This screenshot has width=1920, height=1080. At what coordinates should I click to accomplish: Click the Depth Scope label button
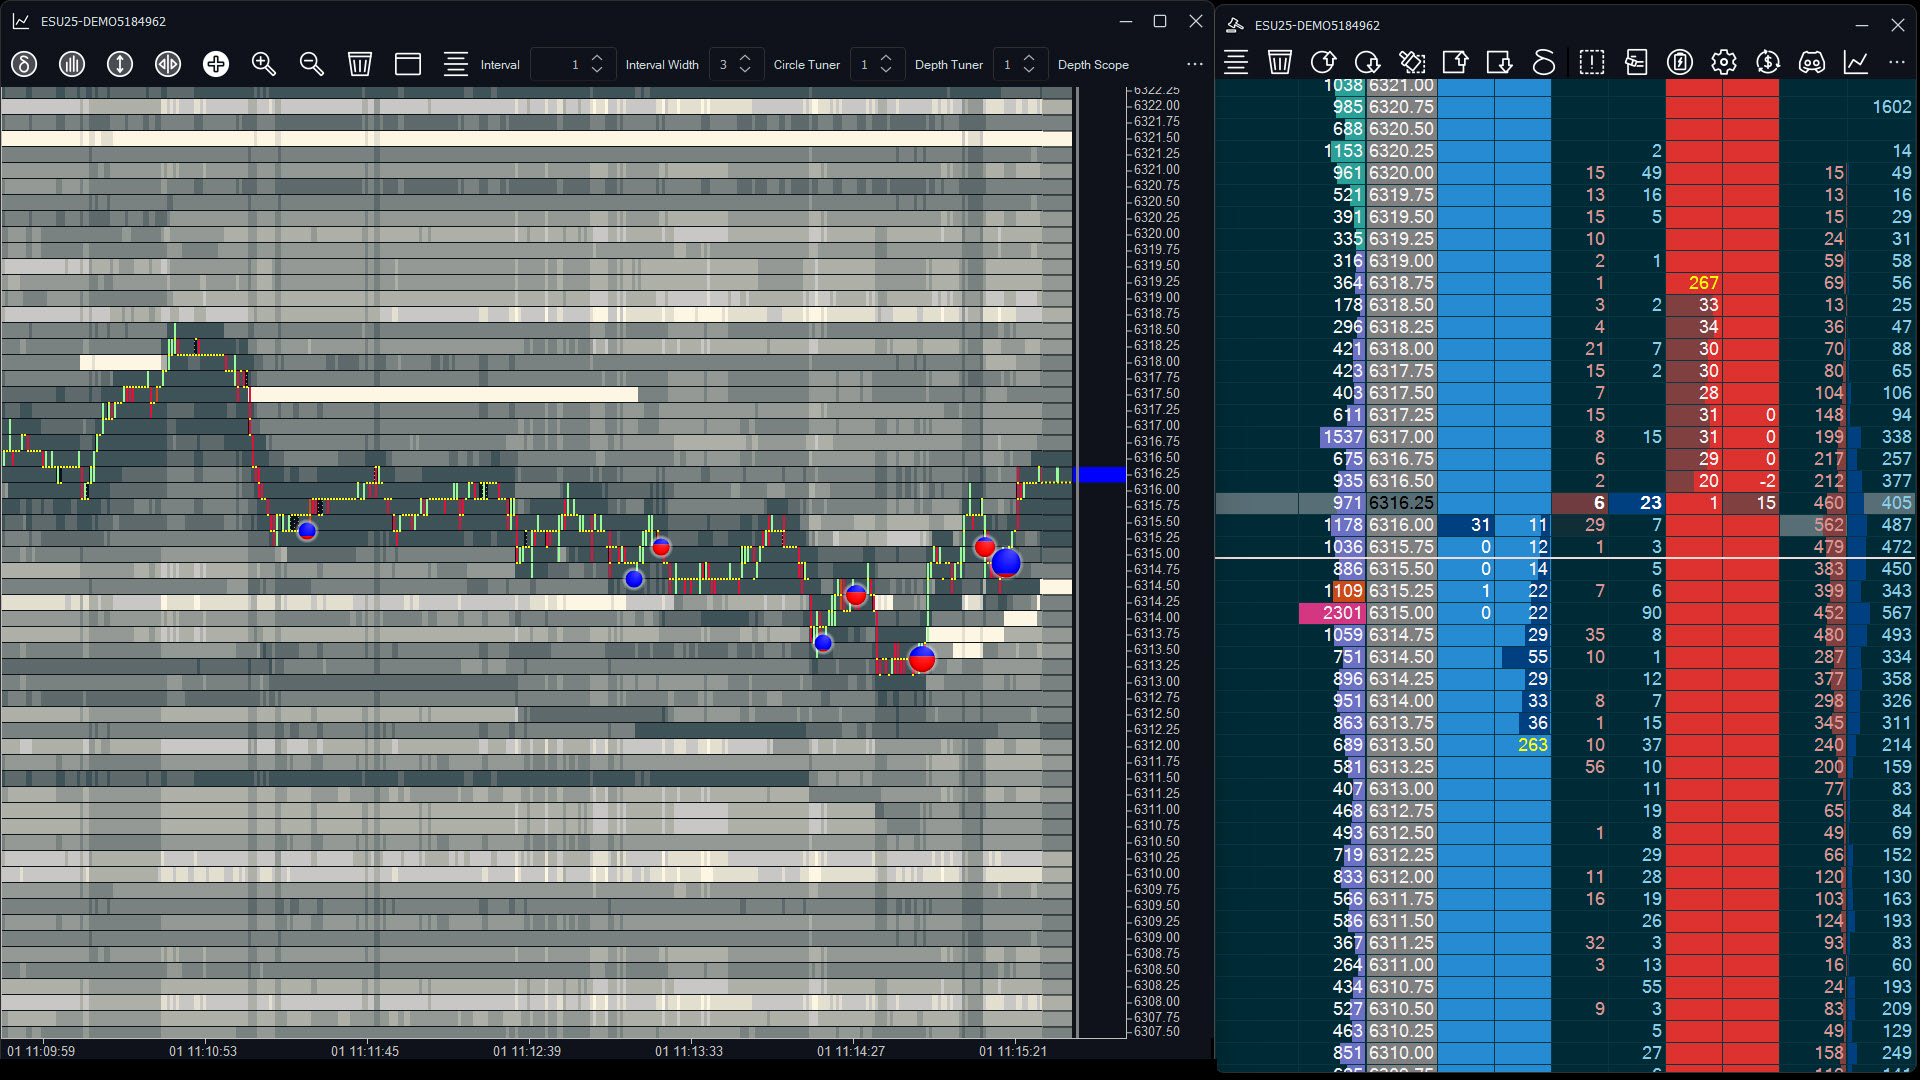tap(1093, 65)
